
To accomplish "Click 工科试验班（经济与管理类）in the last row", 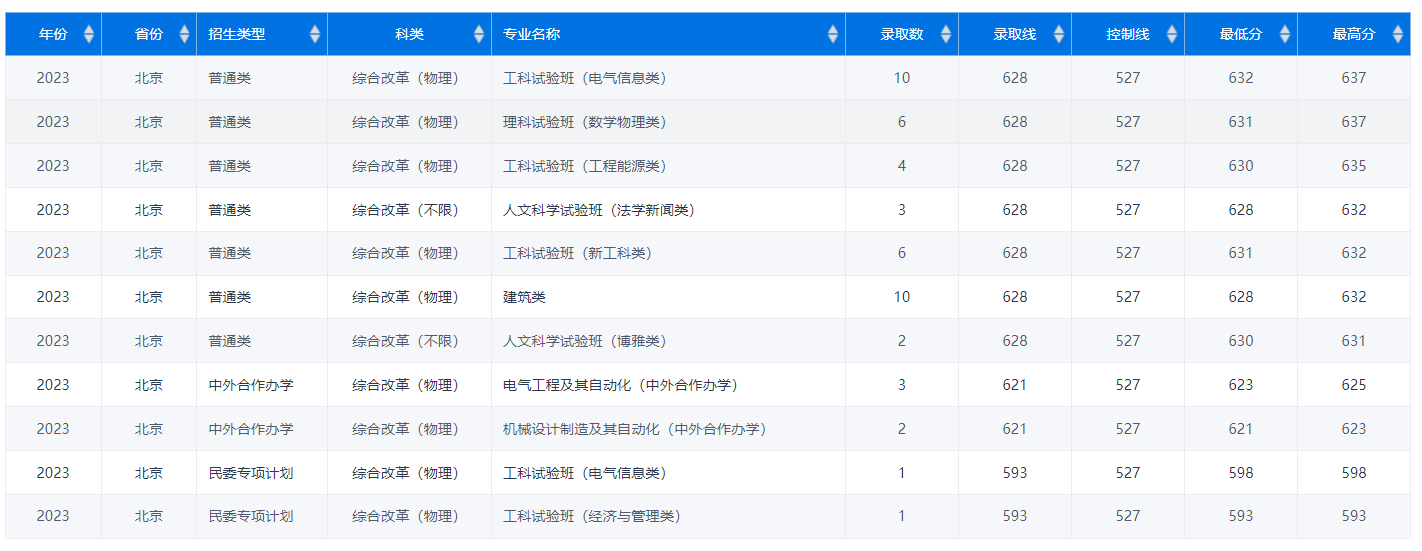I will [591, 517].
